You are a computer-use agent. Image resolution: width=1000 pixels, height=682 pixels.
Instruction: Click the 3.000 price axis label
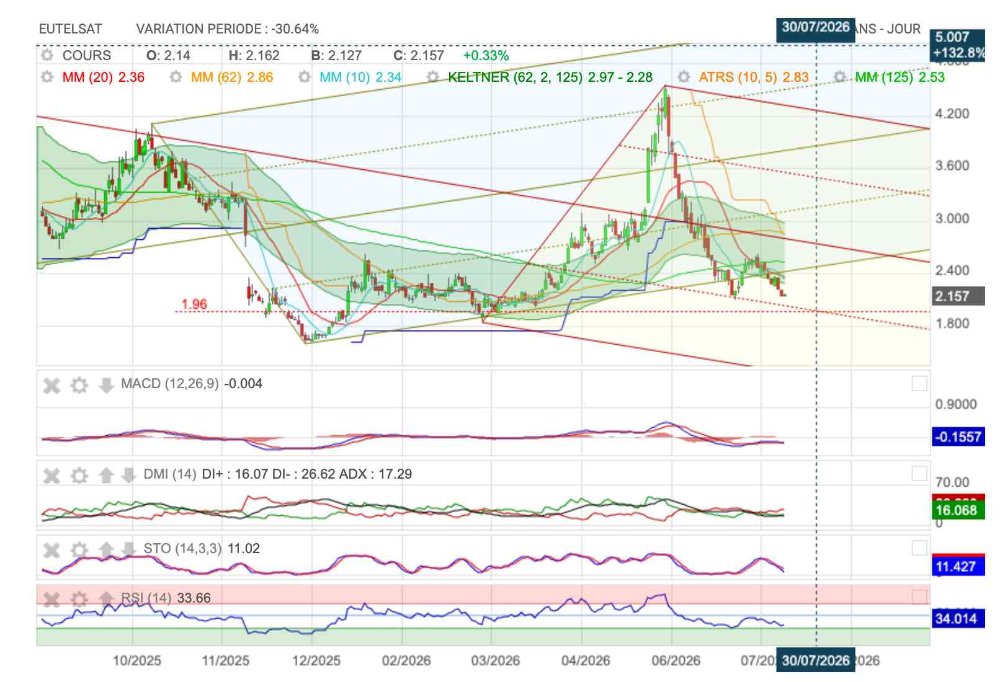[x=952, y=219]
